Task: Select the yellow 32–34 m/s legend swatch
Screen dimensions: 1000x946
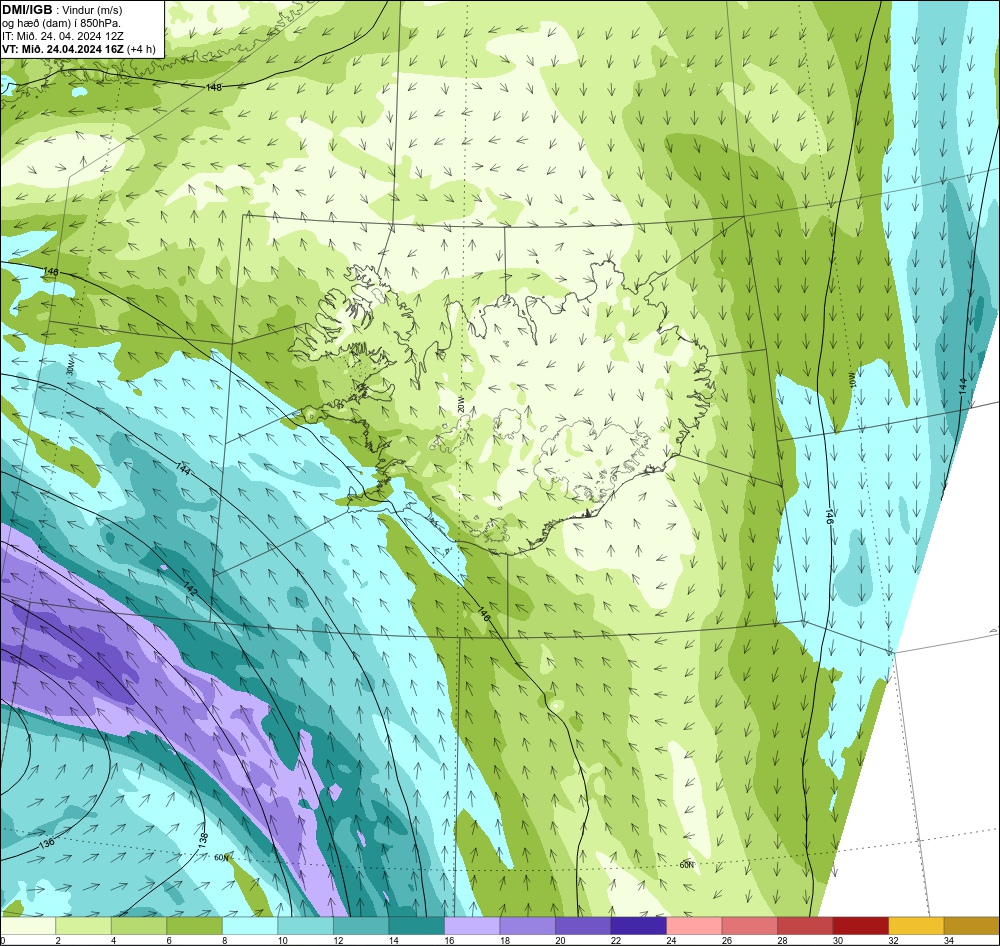Action: point(916,925)
